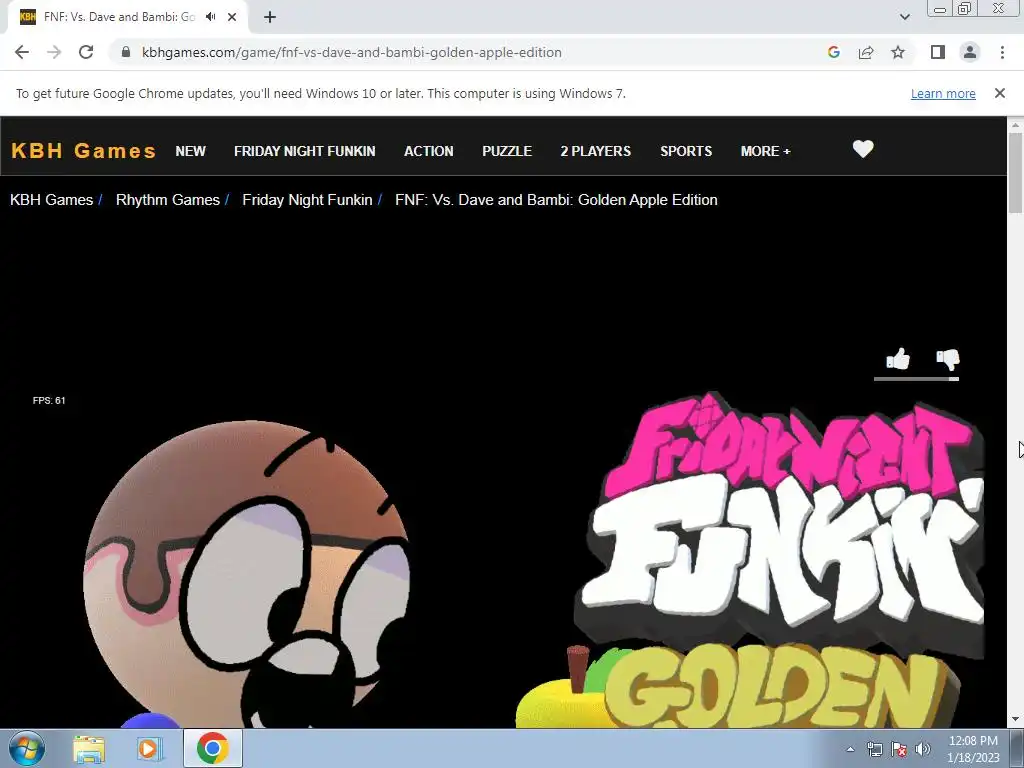This screenshot has width=1024, height=768.
Task: Open the NEW games menu item
Action: 191,151
